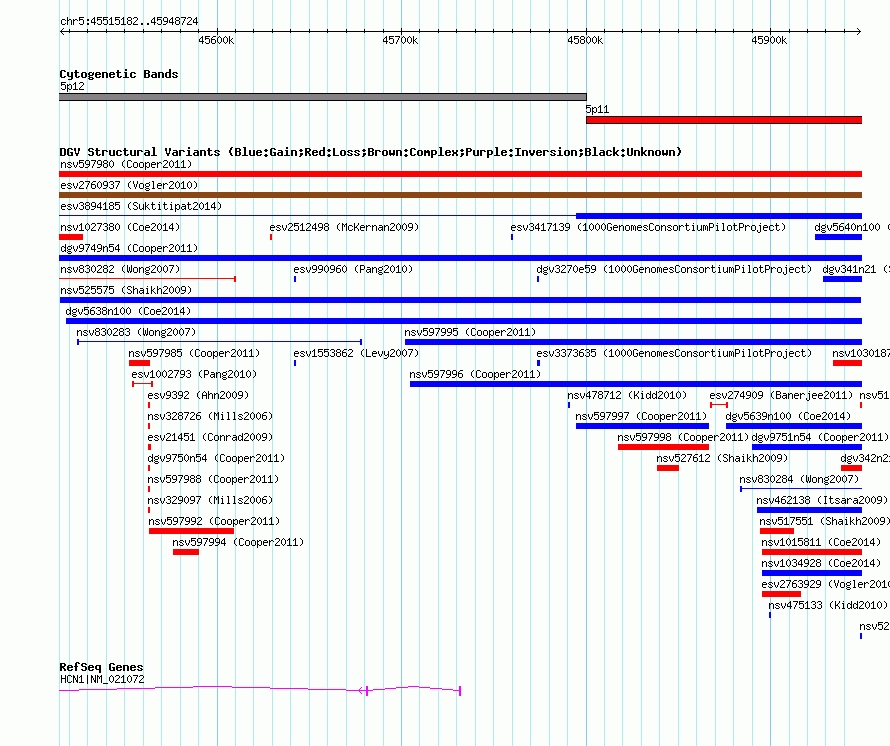Open the esv3894185 (Suktitipat2014) variant label
This screenshot has height=746, width=890.
tap(141, 207)
